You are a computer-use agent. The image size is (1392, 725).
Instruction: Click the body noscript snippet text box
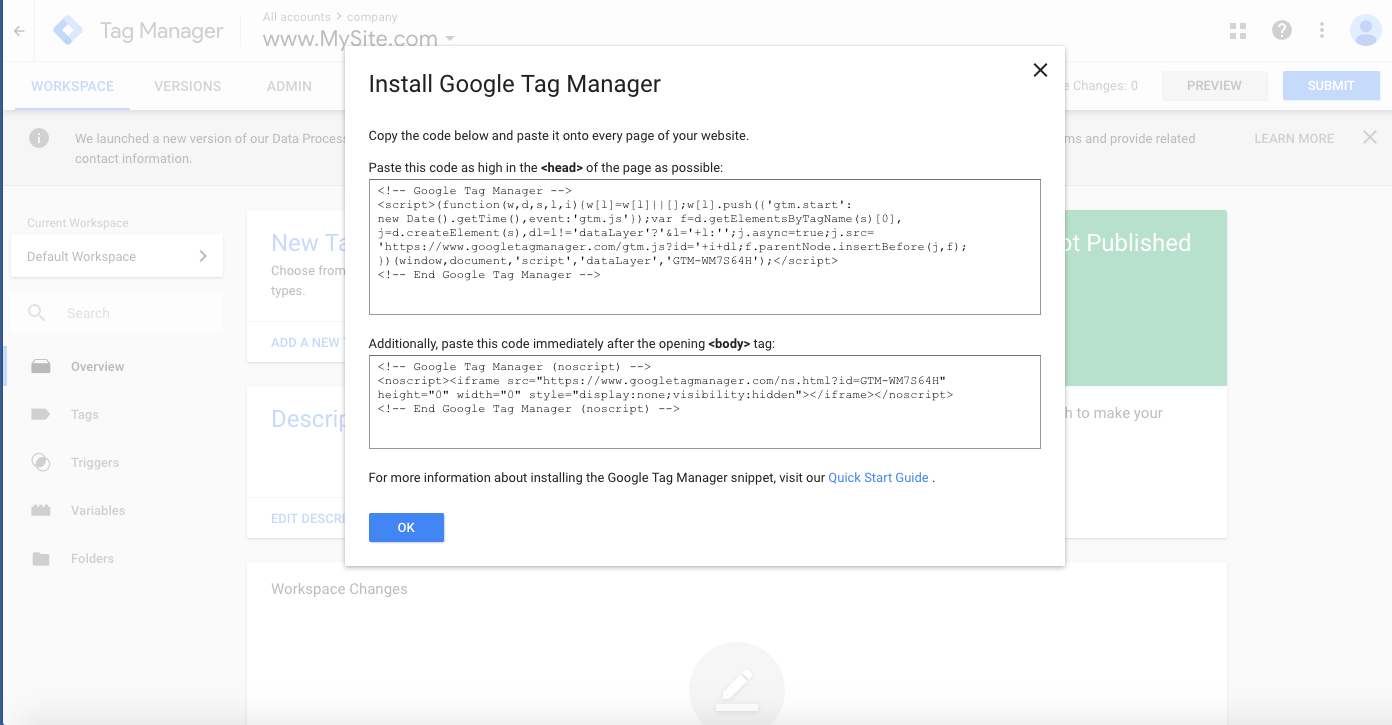coord(705,402)
